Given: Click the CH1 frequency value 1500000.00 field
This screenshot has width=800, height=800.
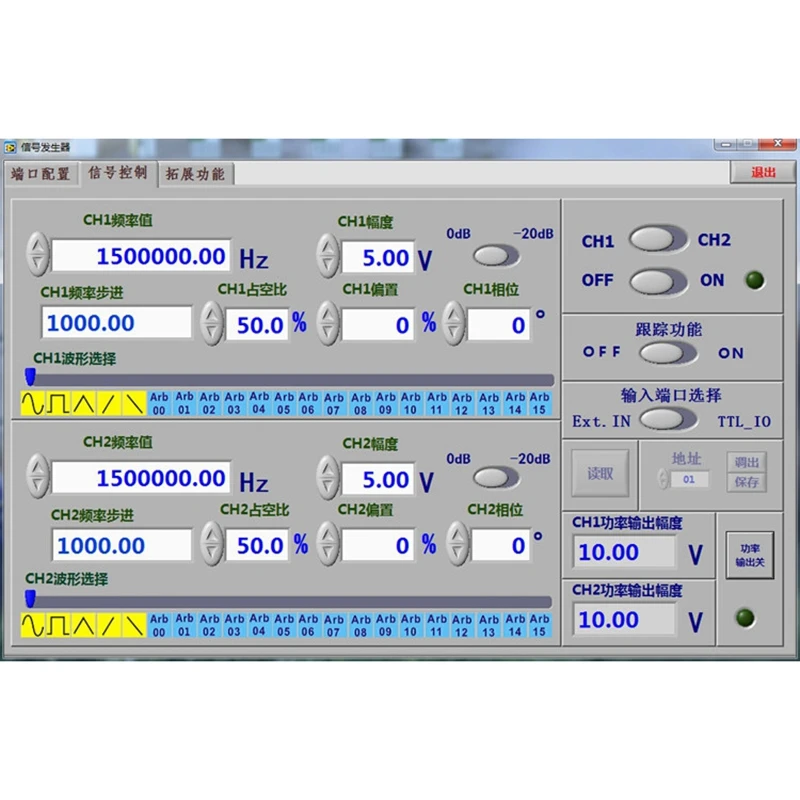Looking at the screenshot, I should 141,256.
